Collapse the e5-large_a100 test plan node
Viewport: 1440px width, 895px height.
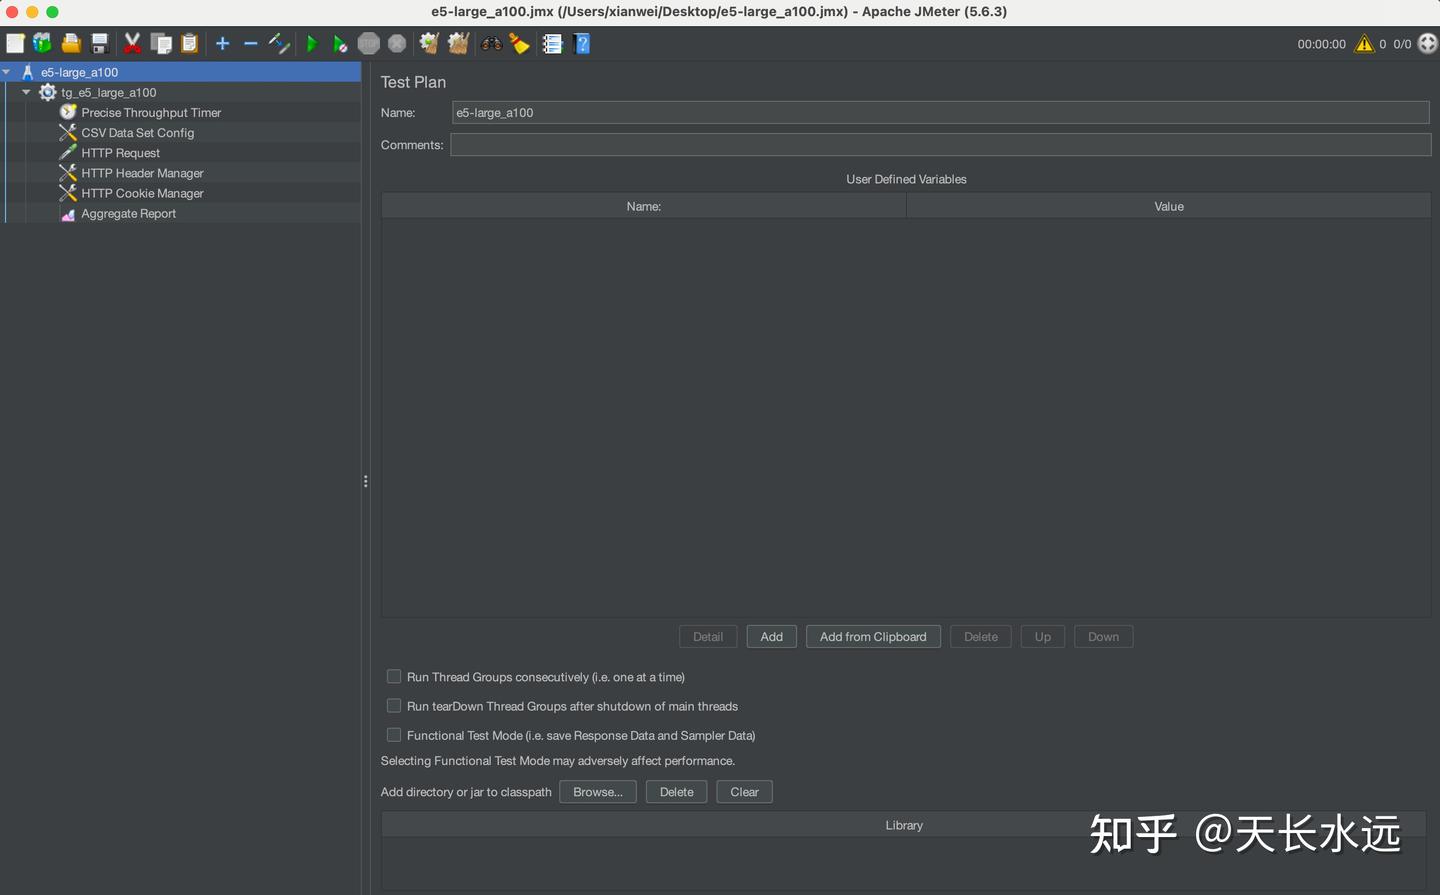(x=7, y=72)
